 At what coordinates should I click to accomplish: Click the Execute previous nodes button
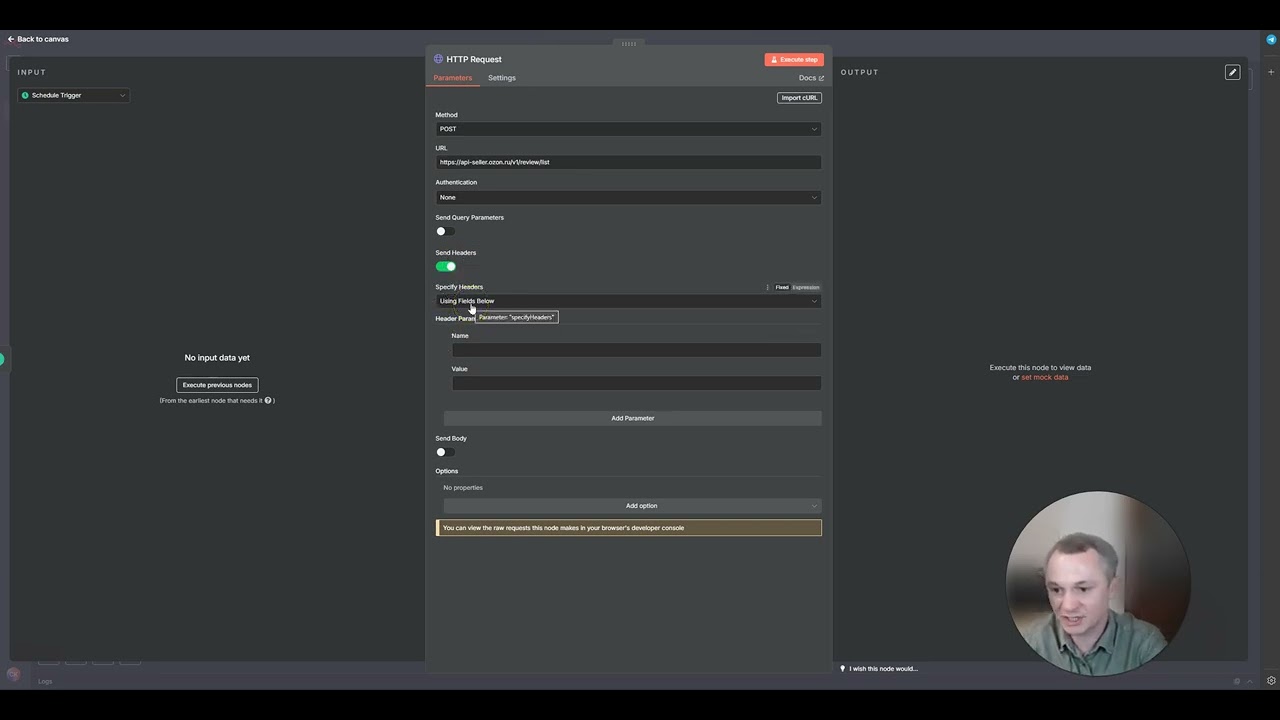(x=217, y=385)
